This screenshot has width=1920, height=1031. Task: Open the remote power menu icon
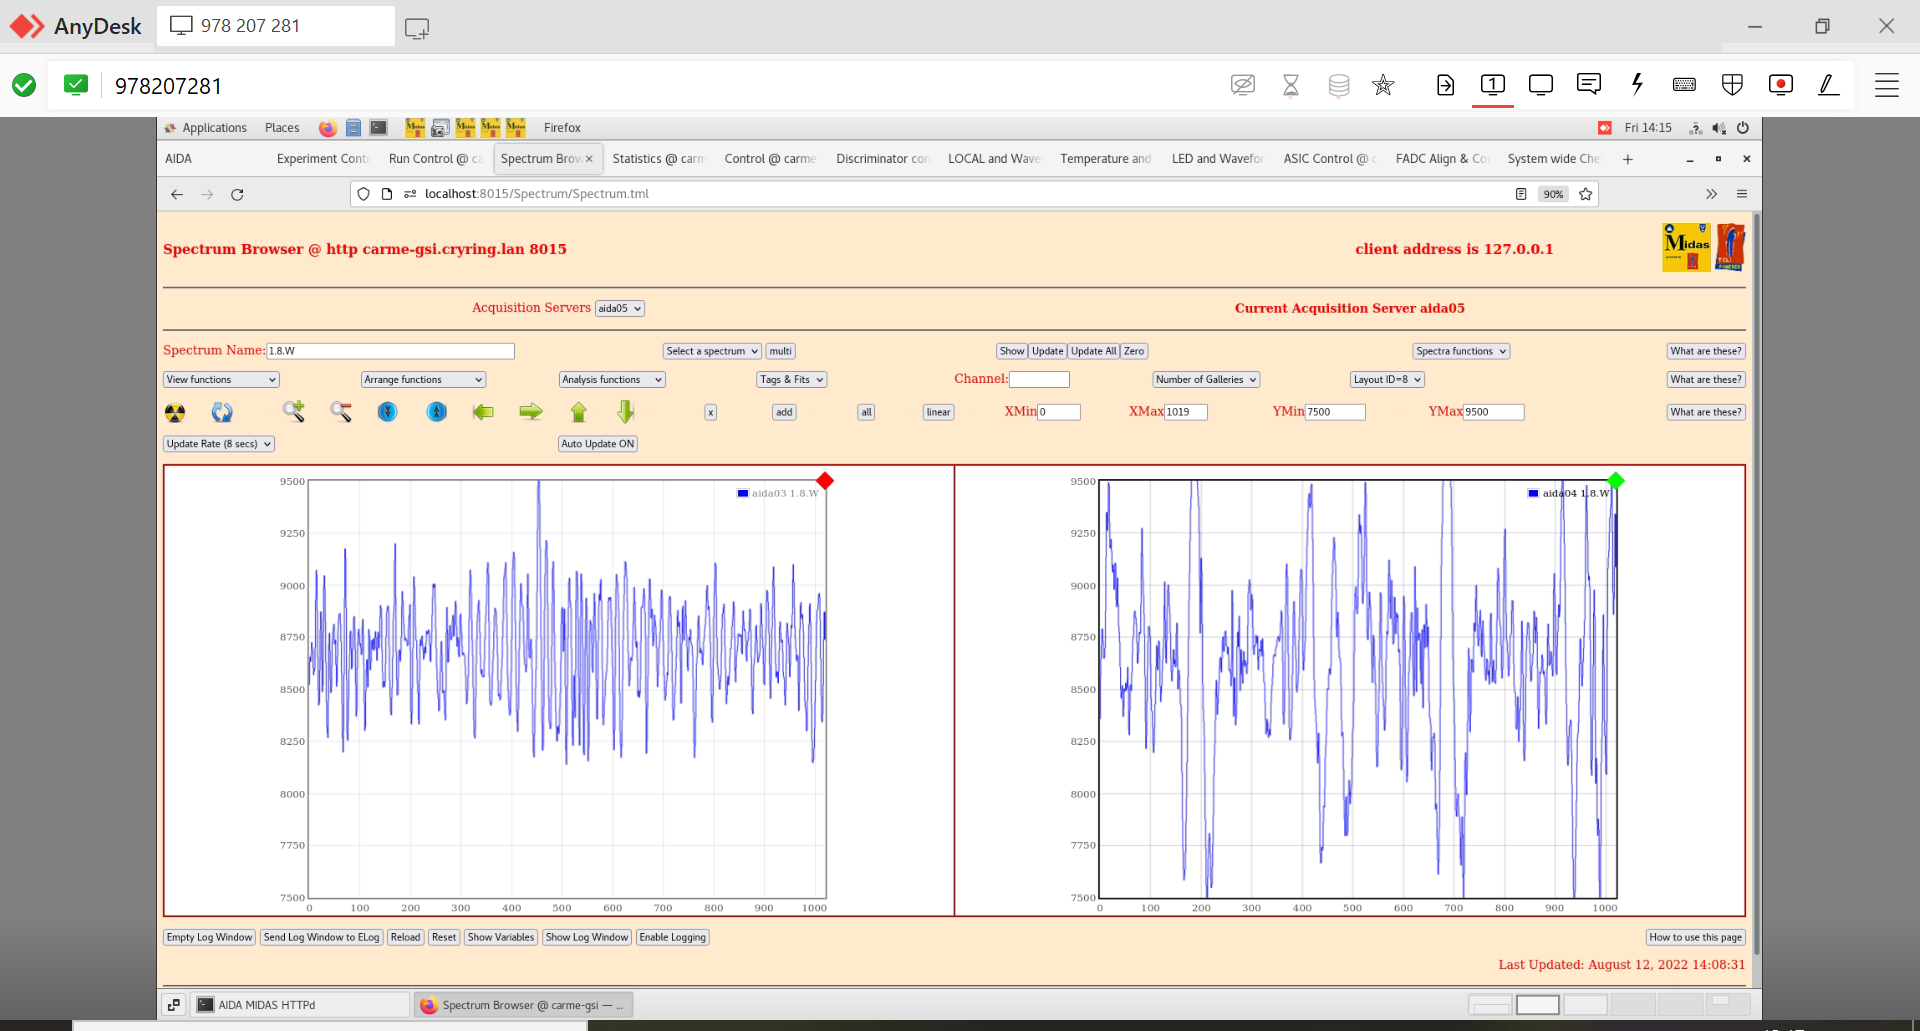[1743, 128]
